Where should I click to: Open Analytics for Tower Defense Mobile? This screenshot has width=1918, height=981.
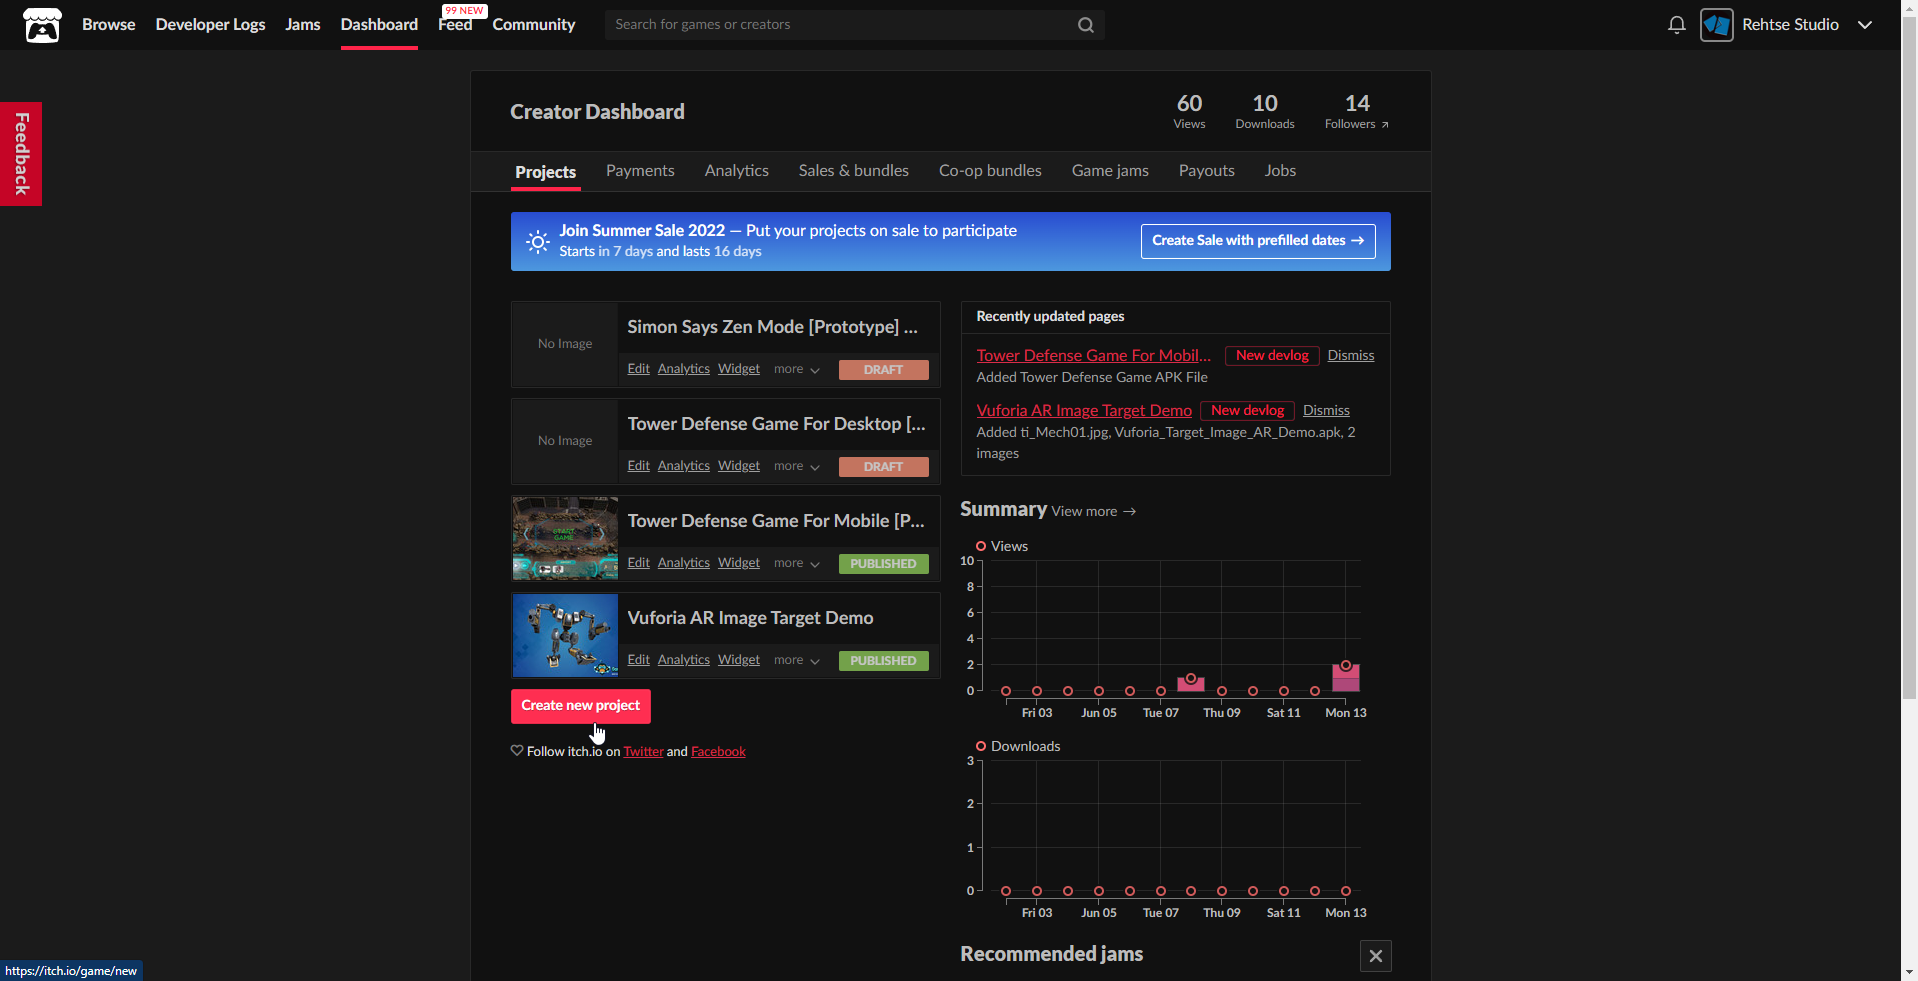pyautogui.click(x=684, y=563)
